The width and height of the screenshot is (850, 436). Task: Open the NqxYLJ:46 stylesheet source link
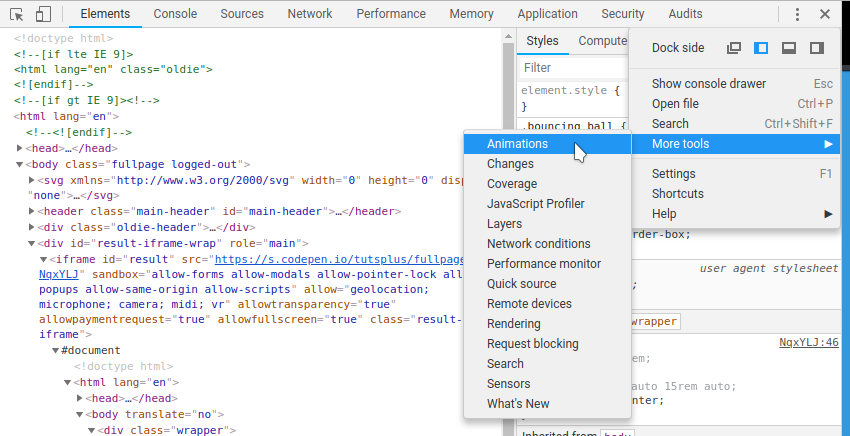pos(808,343)
